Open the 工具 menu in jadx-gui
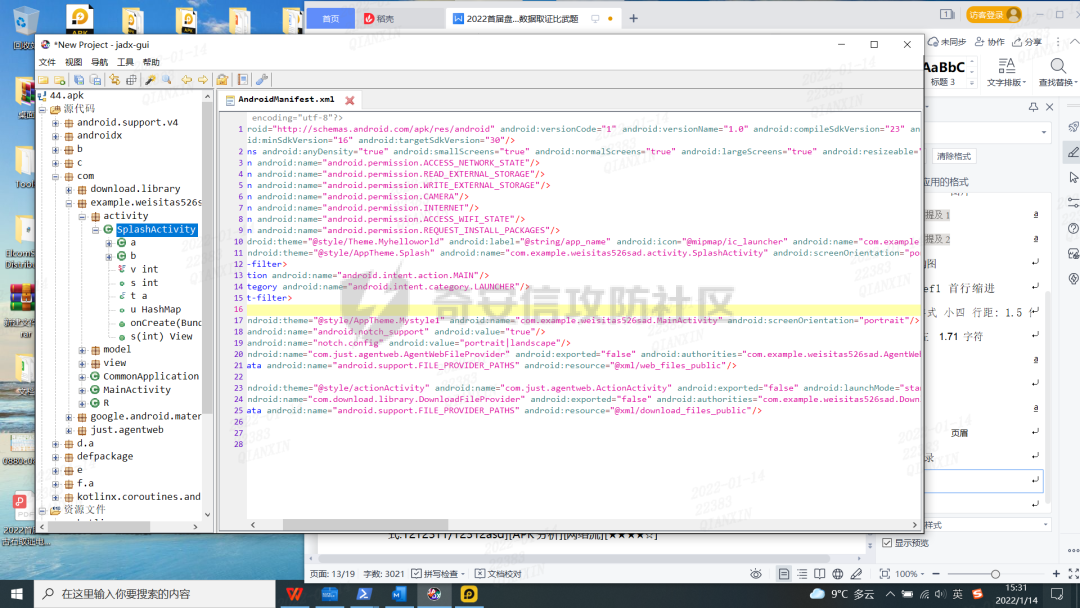The image size is (1080, 608). coord(125,62)
